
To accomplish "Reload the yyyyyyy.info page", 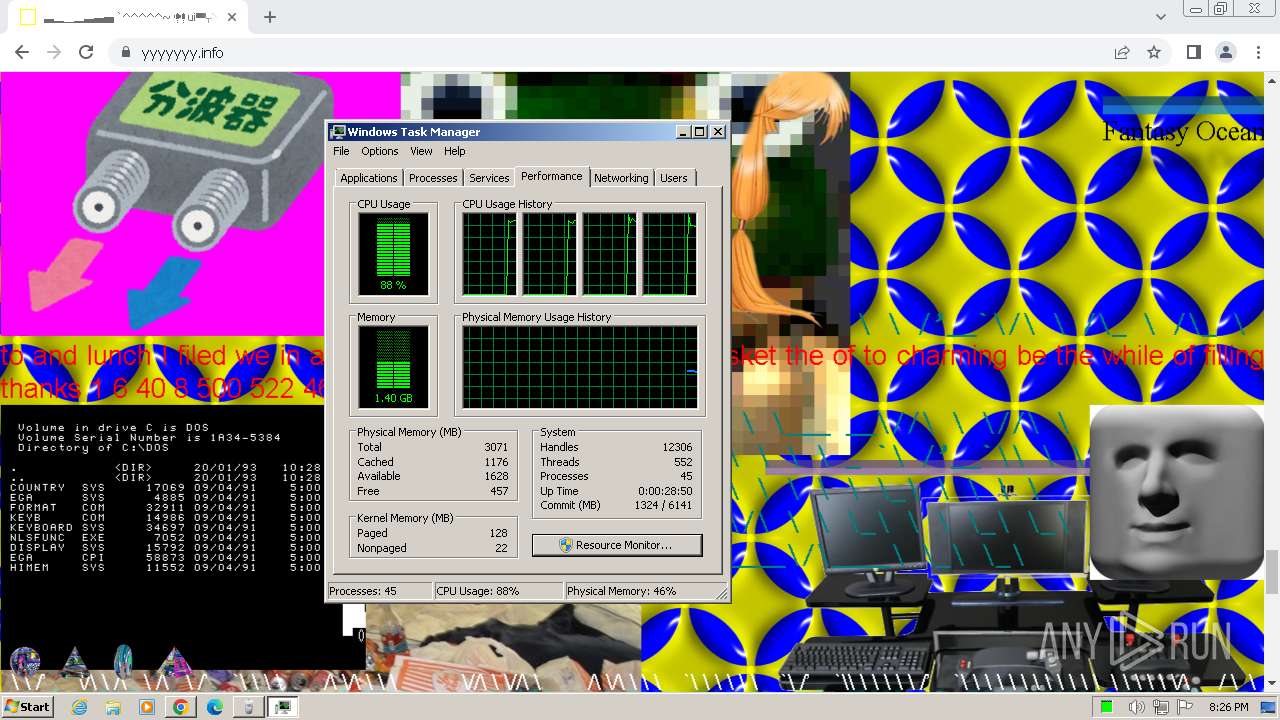I will pyautogui.click(x=86, y=53).
